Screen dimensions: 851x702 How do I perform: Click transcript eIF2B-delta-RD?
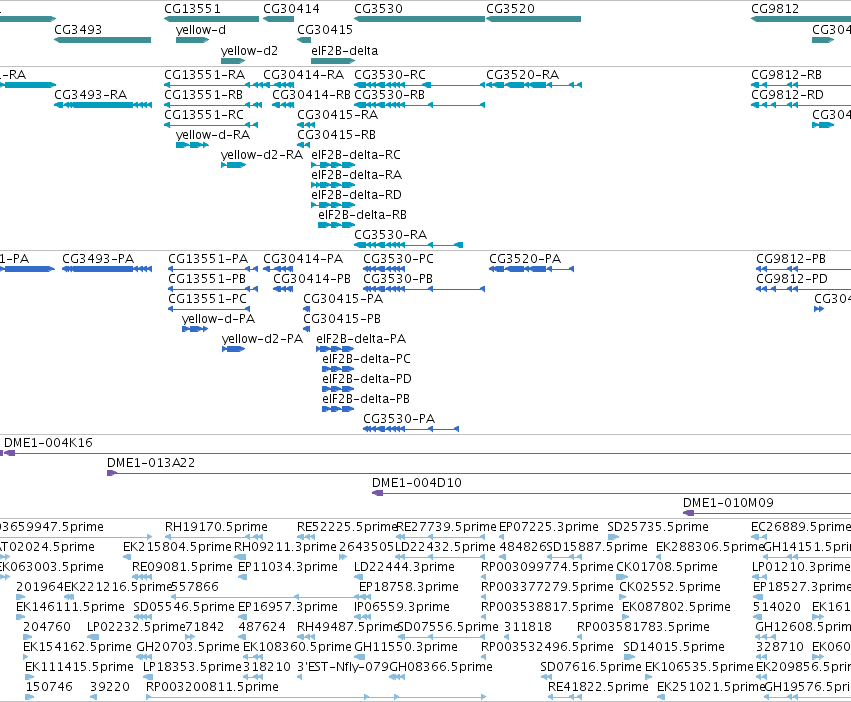pyautogui.click(x=357, y=195)
